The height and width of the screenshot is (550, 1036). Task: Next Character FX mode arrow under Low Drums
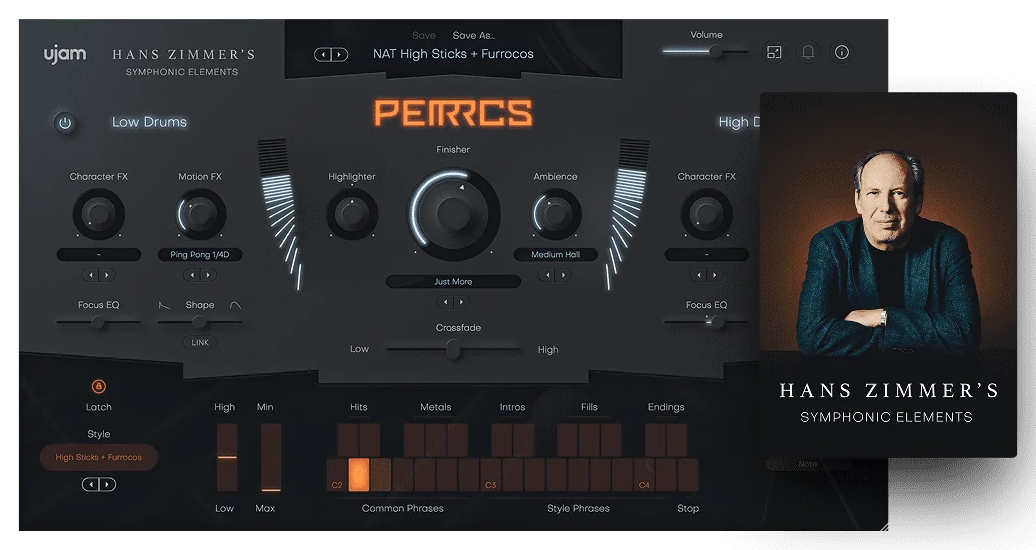(x=107, y=275)
